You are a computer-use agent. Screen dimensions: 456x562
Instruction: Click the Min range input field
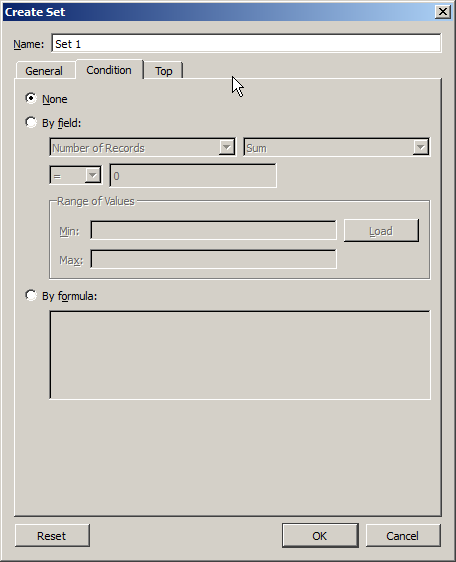coord(213,230)
